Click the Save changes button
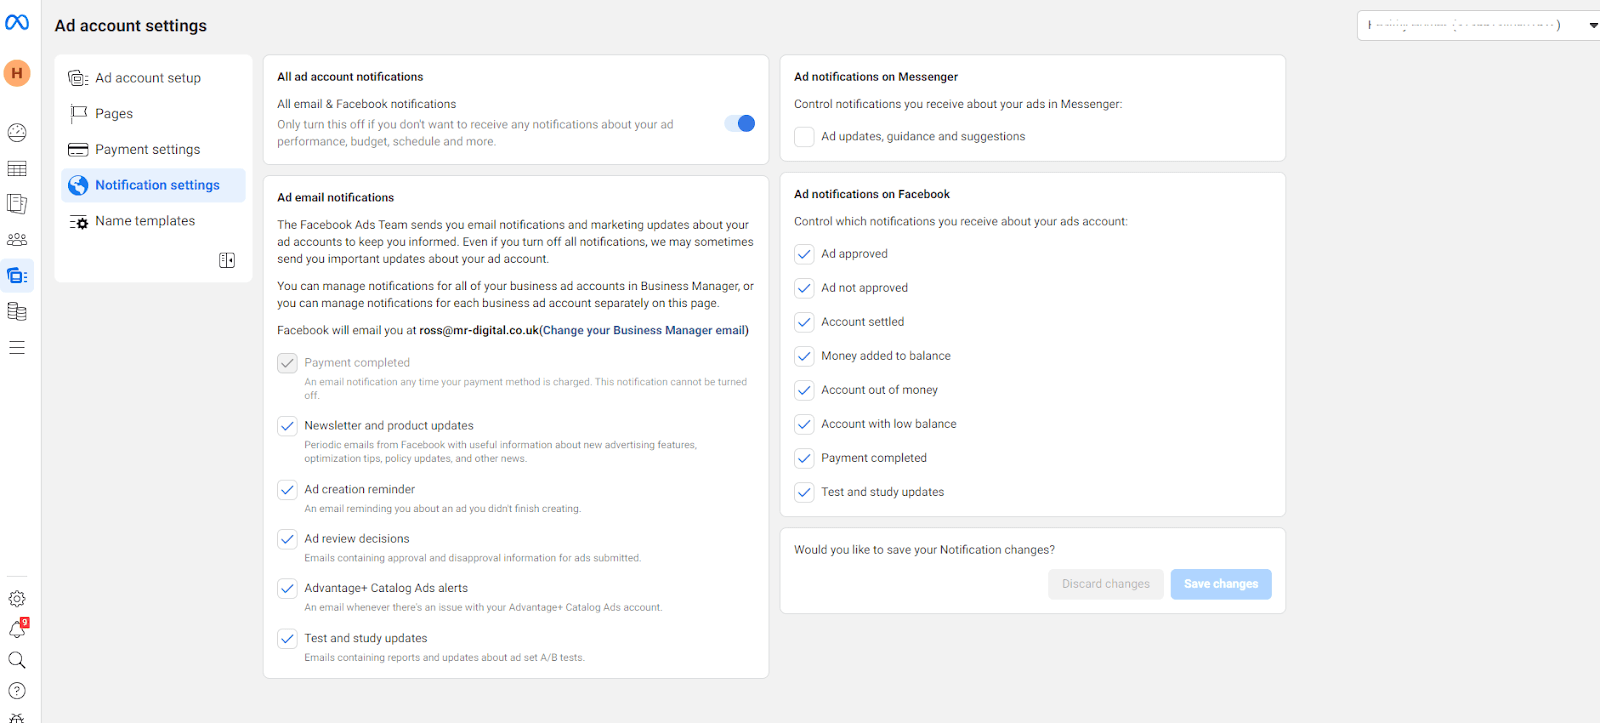Image resolution: width=1600 pixels, height=723 pixels. pyautogui.click(x=1220, y=584)
